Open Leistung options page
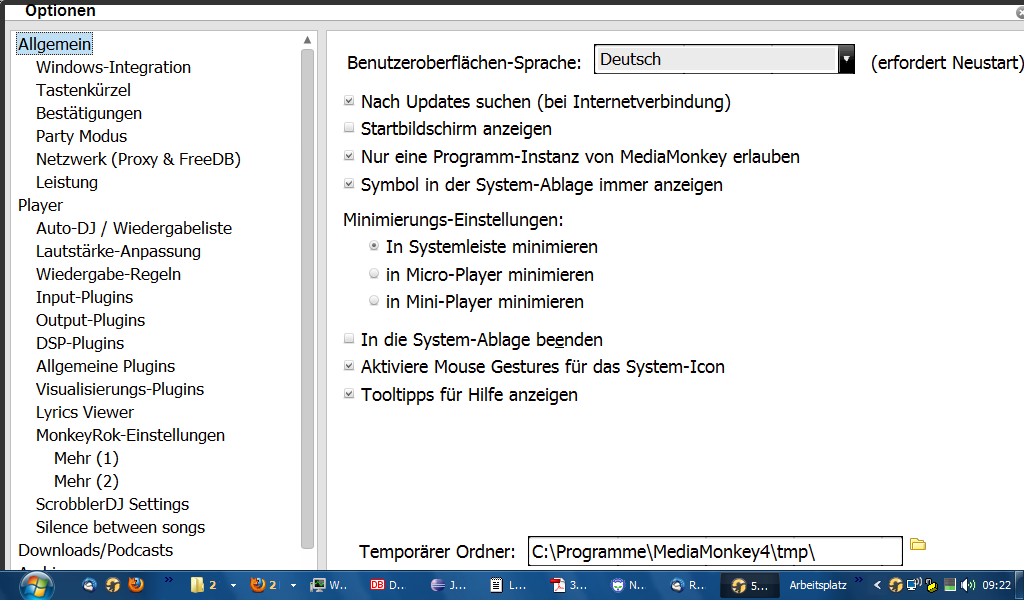1036x612 pixels. [x=67, y=182]
